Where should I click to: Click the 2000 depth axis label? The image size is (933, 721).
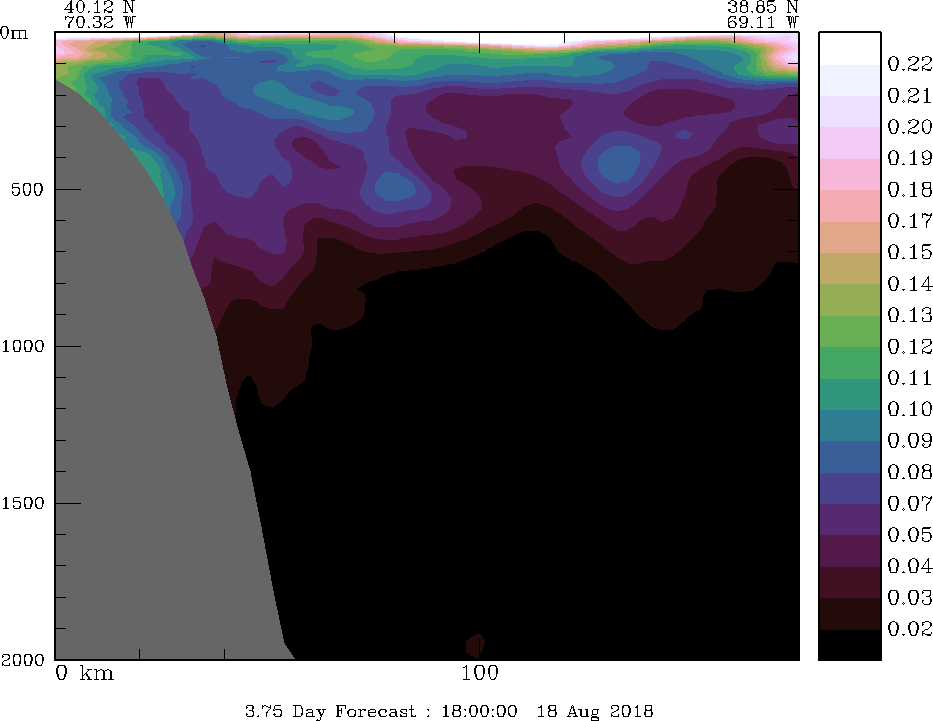(x=23, y=660)
